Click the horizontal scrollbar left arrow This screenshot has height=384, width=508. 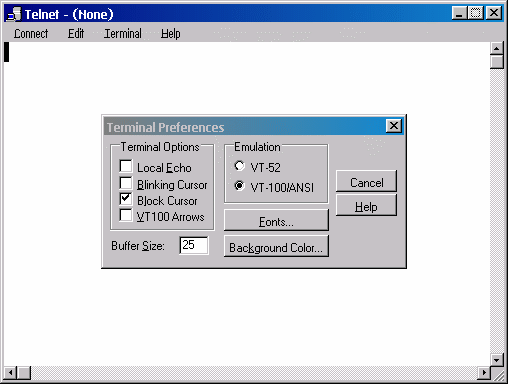10,372
